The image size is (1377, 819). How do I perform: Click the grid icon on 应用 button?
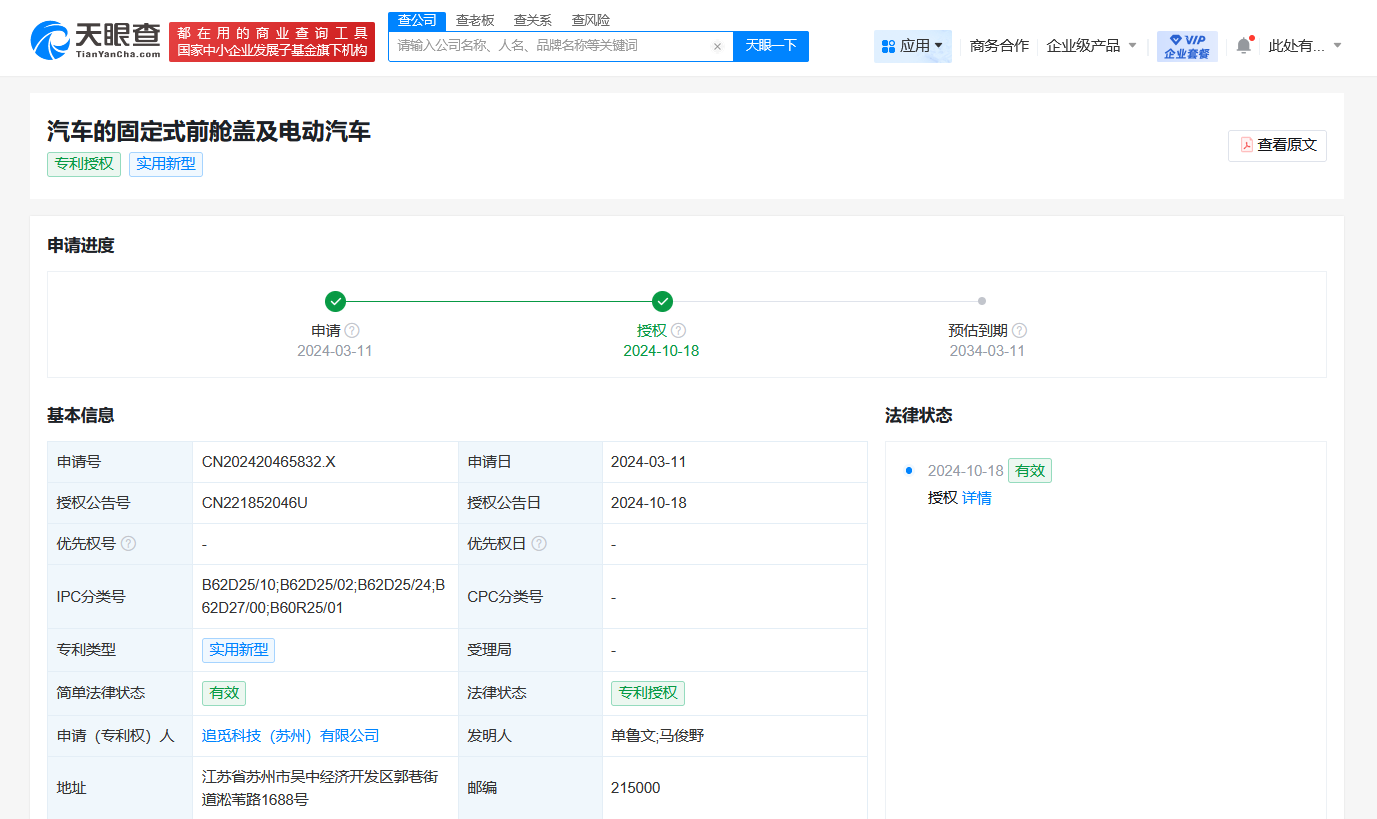point(889,44)
